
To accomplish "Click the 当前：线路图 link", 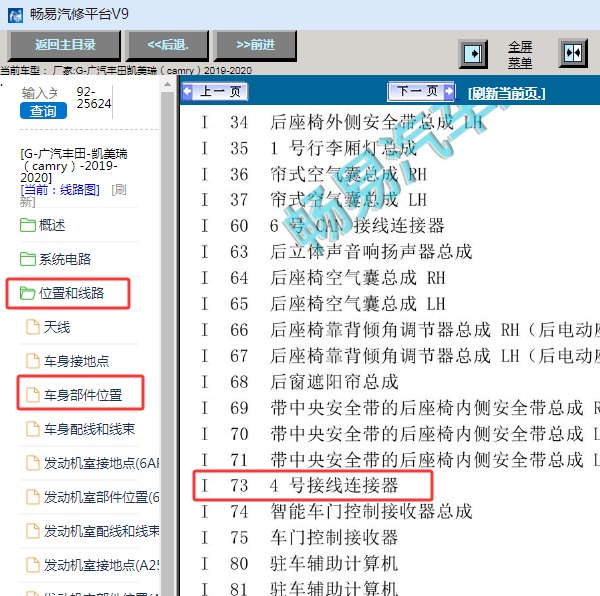I will point(60,189).
